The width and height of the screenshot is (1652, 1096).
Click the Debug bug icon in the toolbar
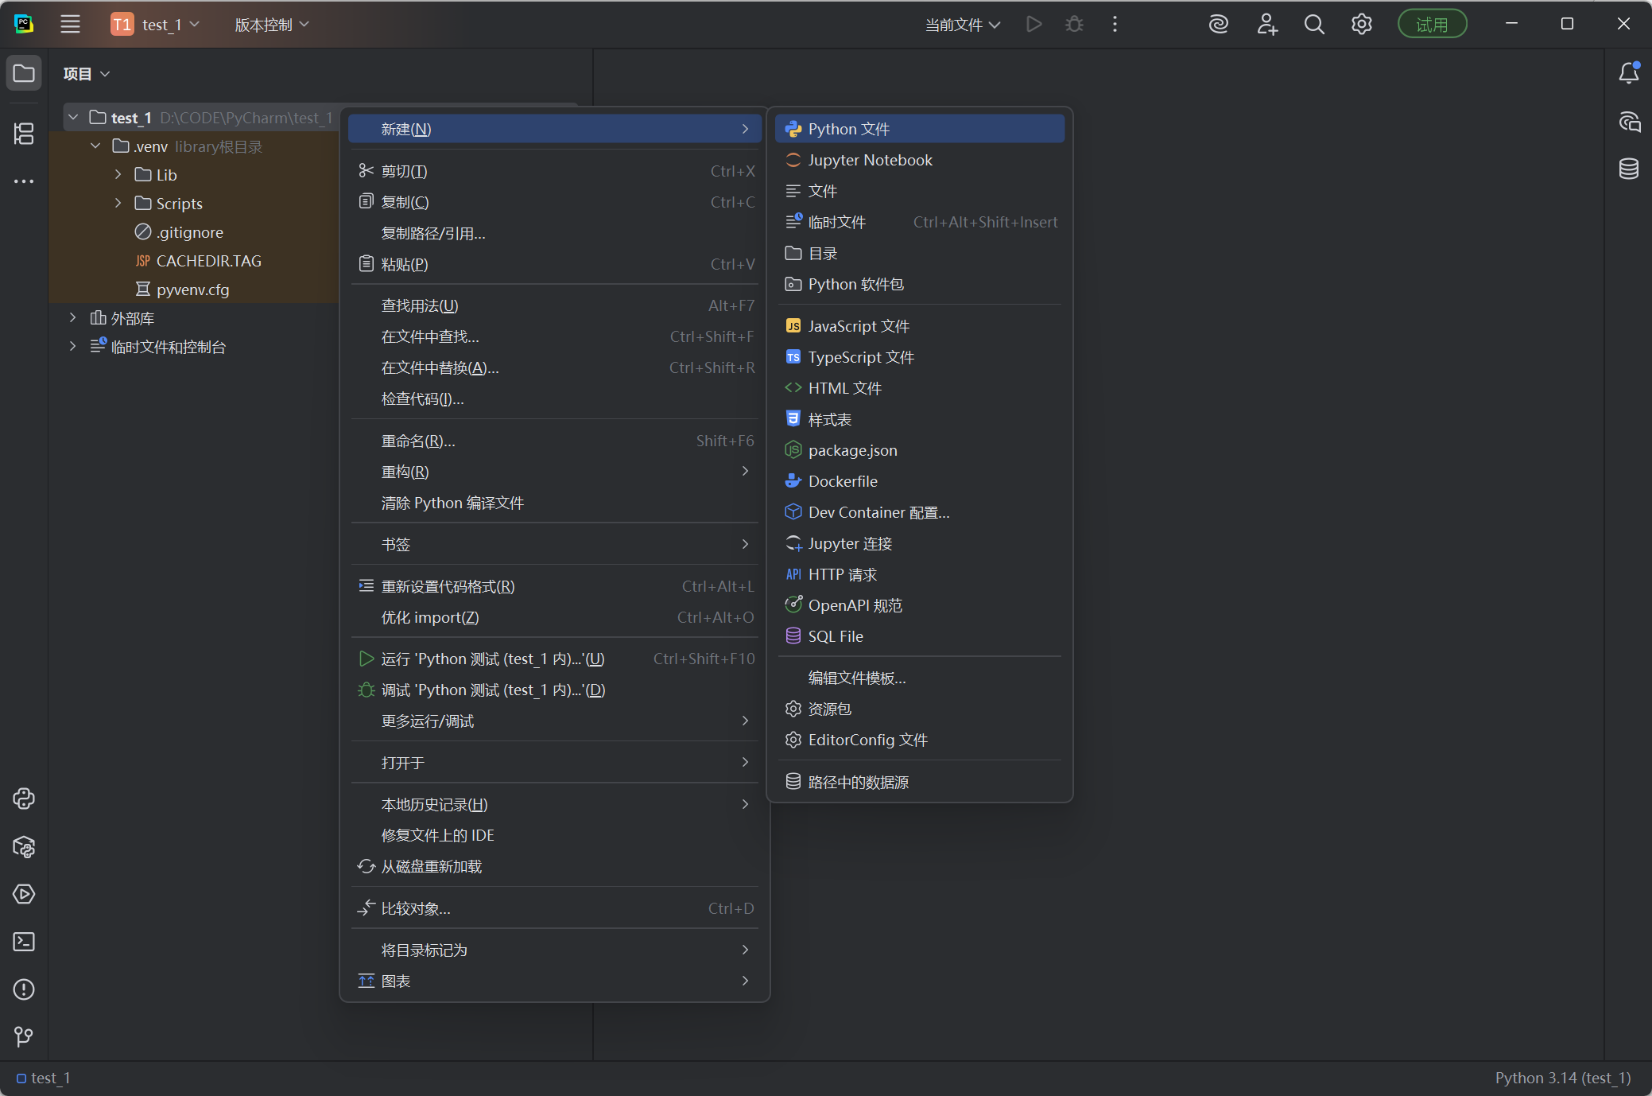pyautogui.click(x=1075, y=24)
